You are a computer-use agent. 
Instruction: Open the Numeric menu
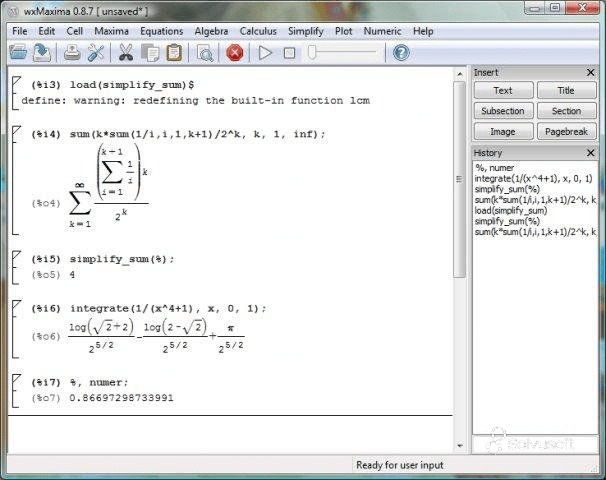(383, 31)
